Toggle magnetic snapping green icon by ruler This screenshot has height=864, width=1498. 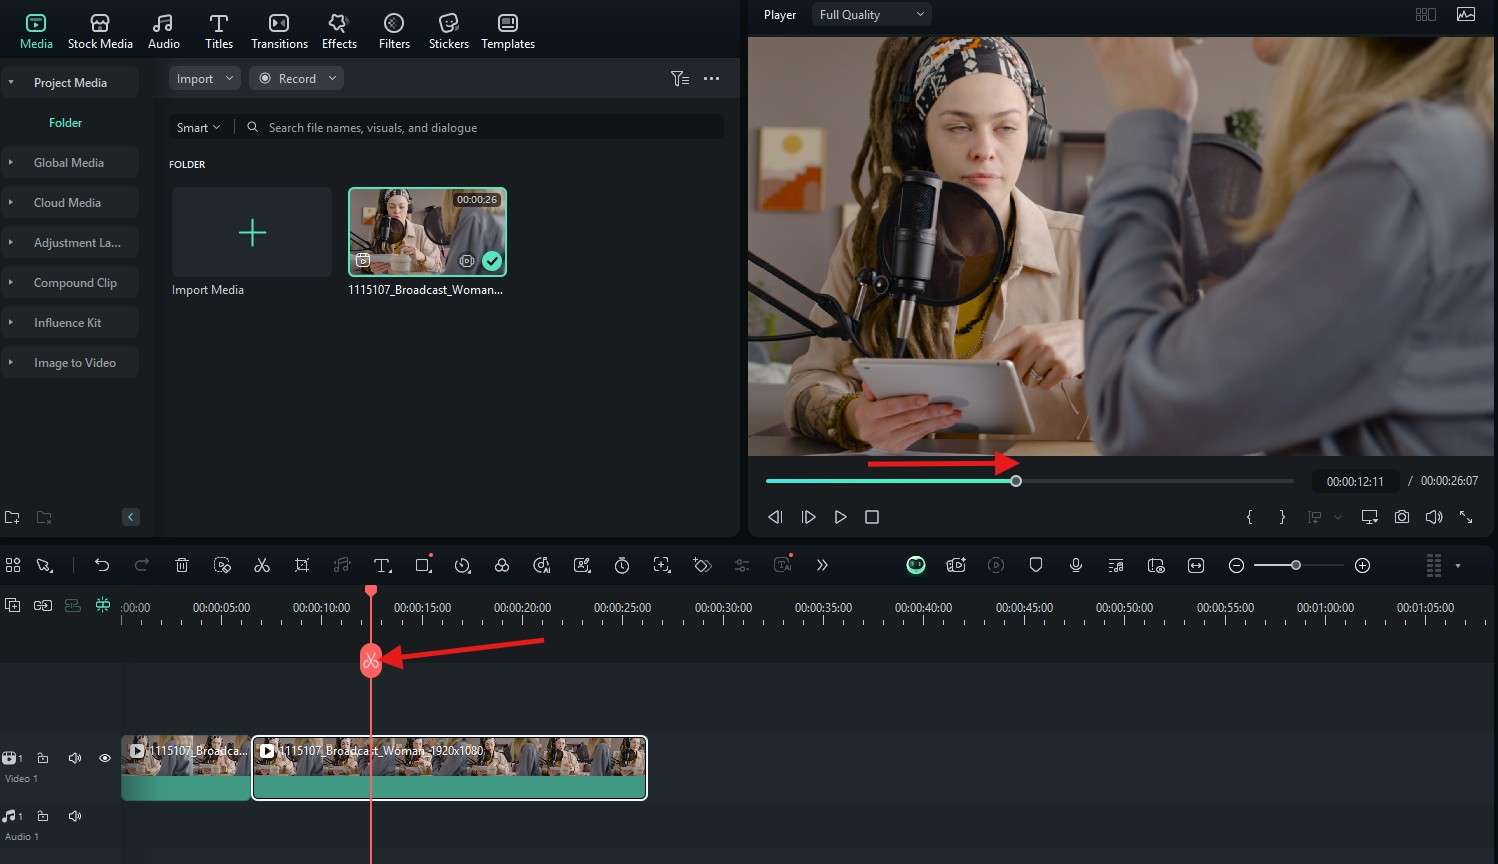point(102,605)
